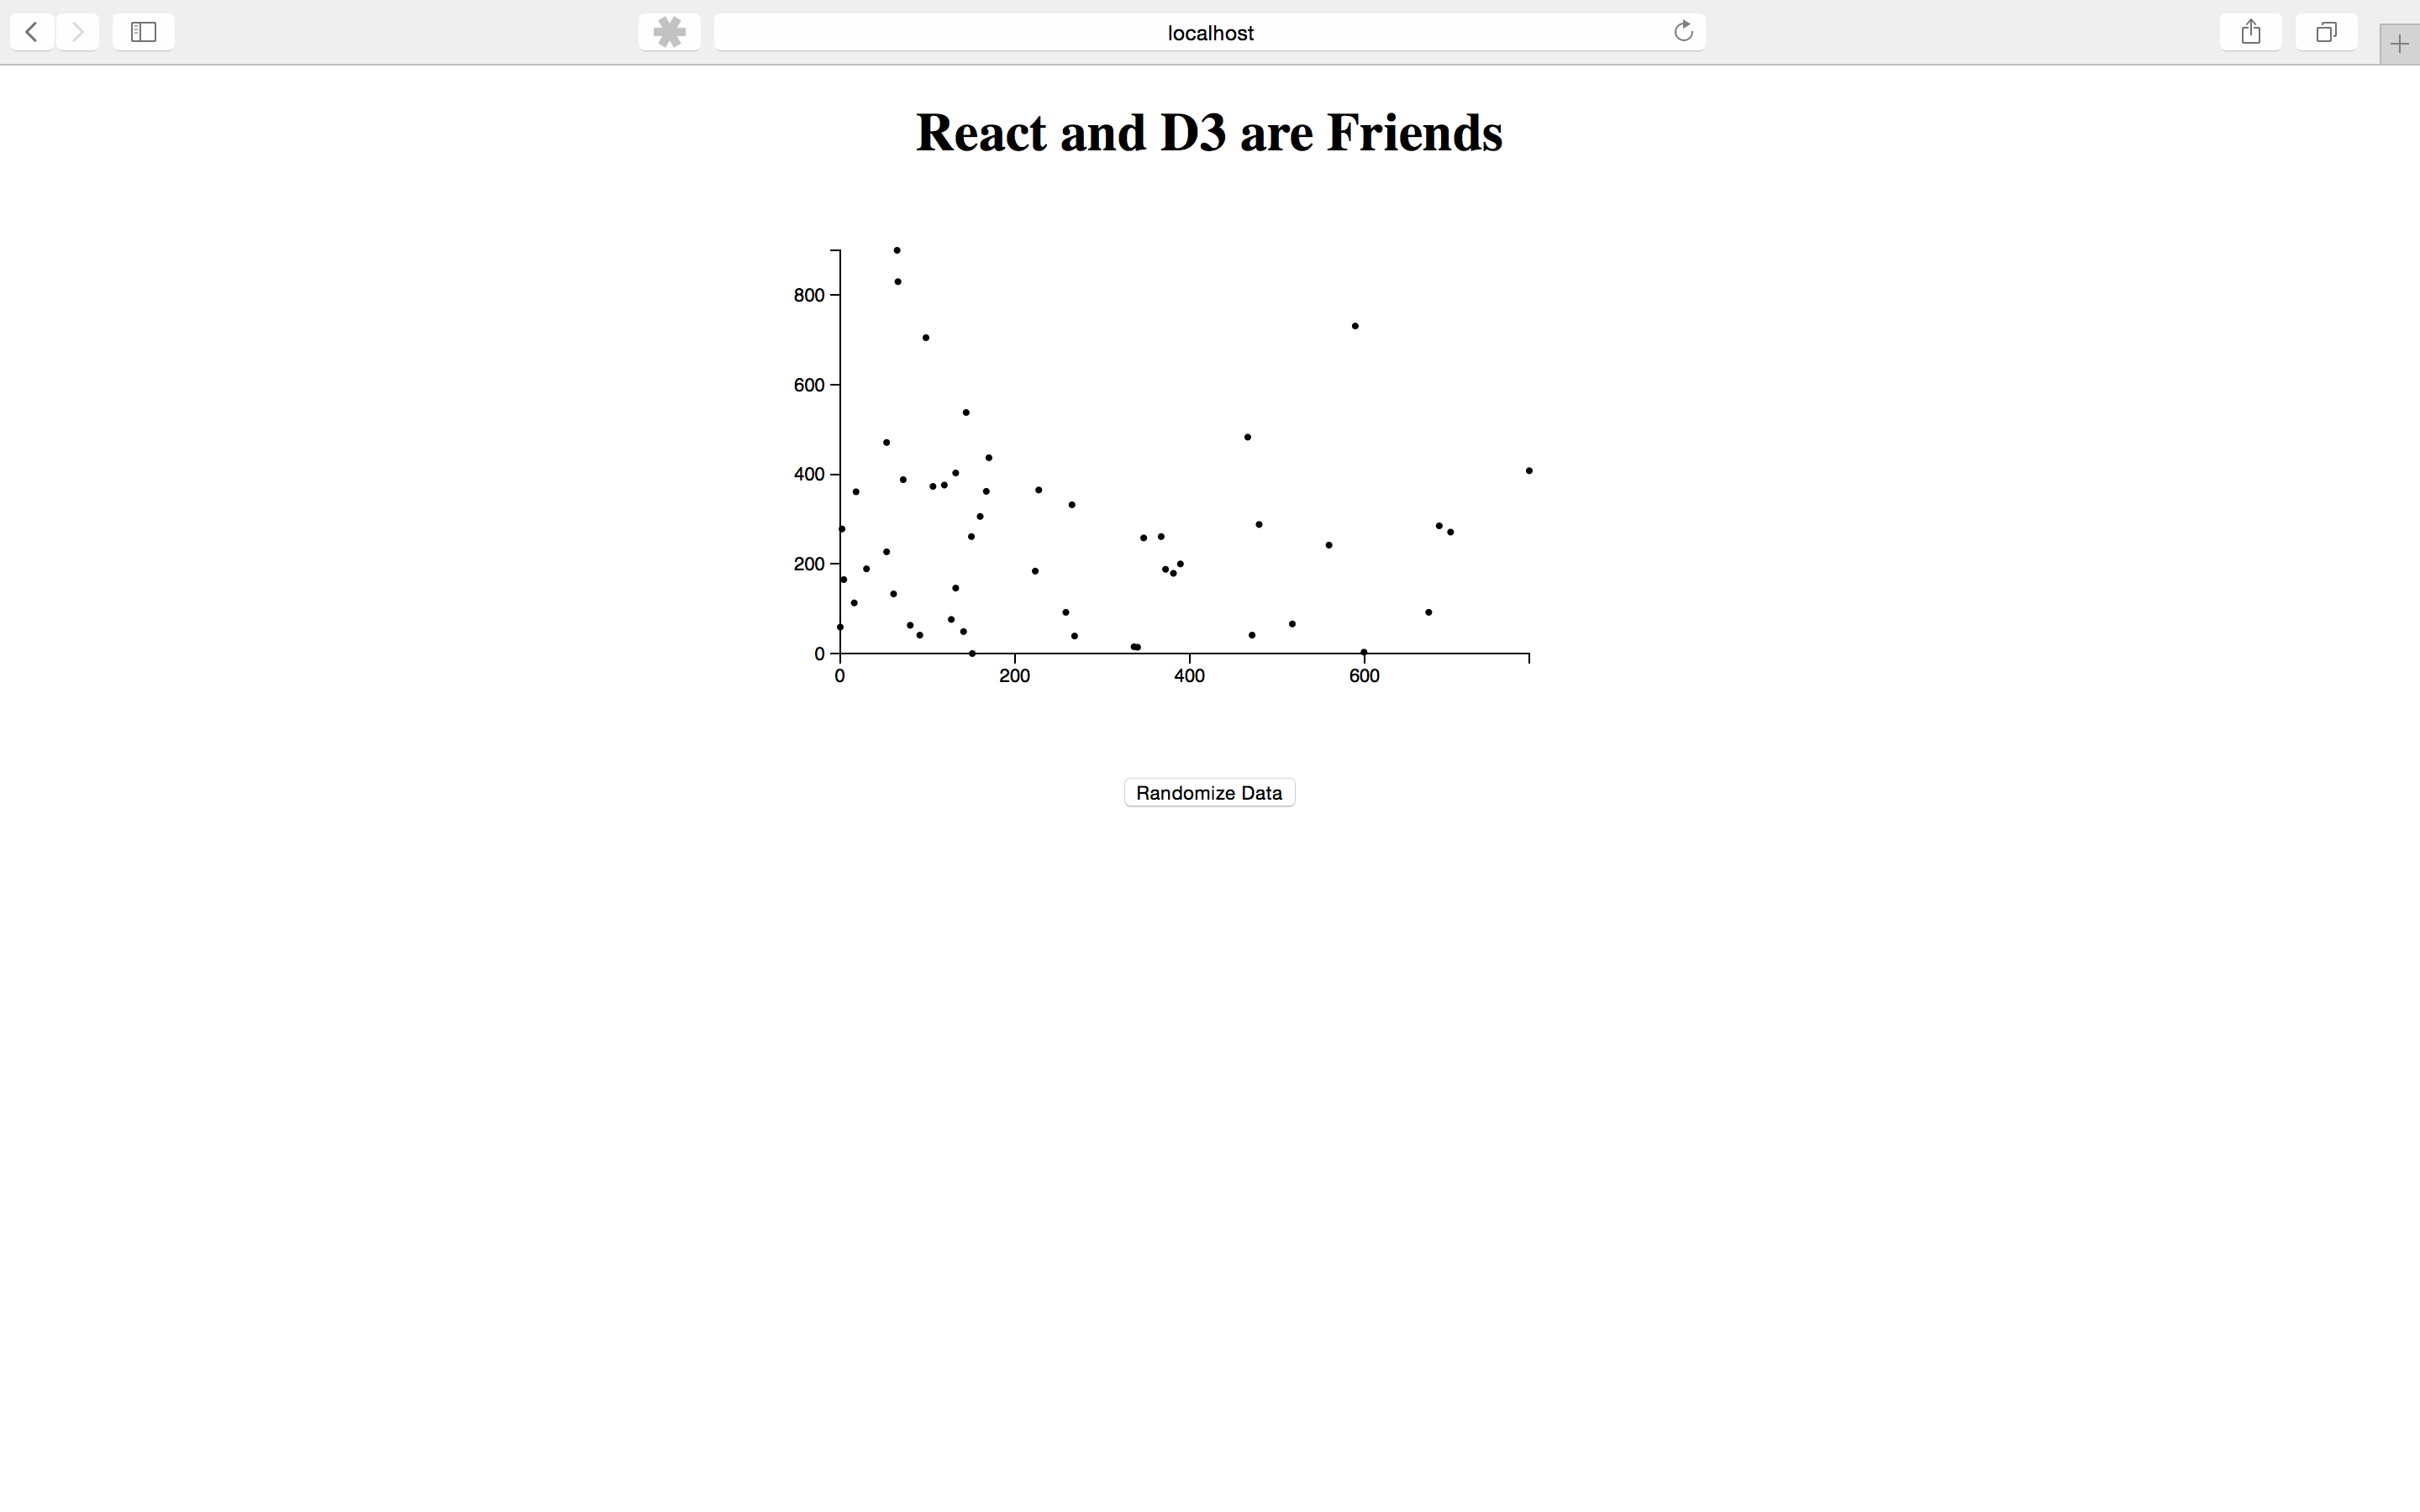Viewport: 2420px width, 1512px height.
Task: Click the x-axis label 400
Action: click(x=1189, y=676)
